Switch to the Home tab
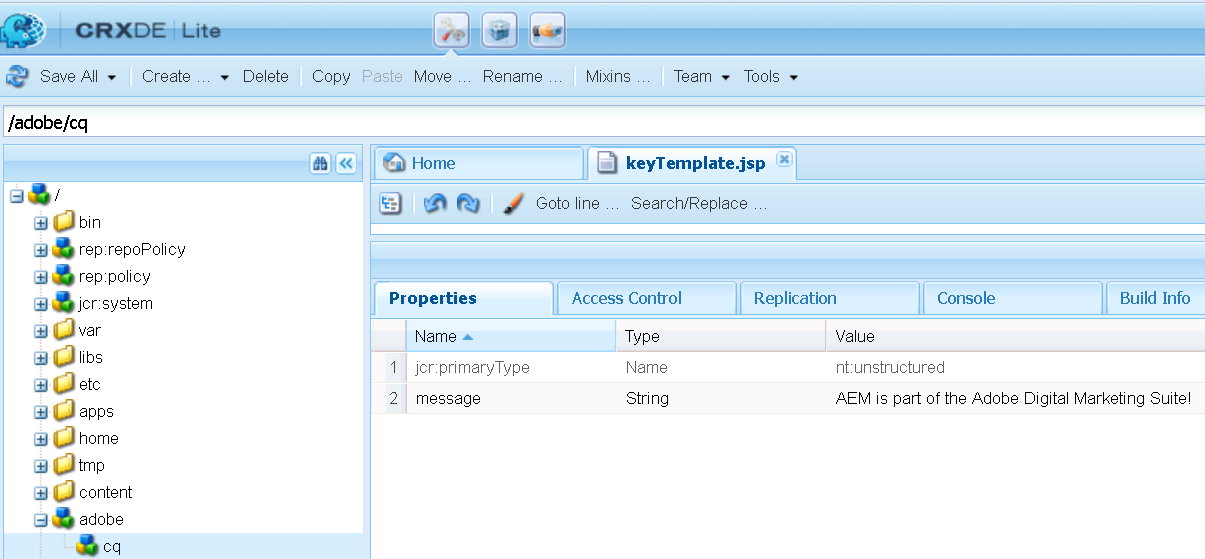Screen dimensions: 1205x559 478,163
